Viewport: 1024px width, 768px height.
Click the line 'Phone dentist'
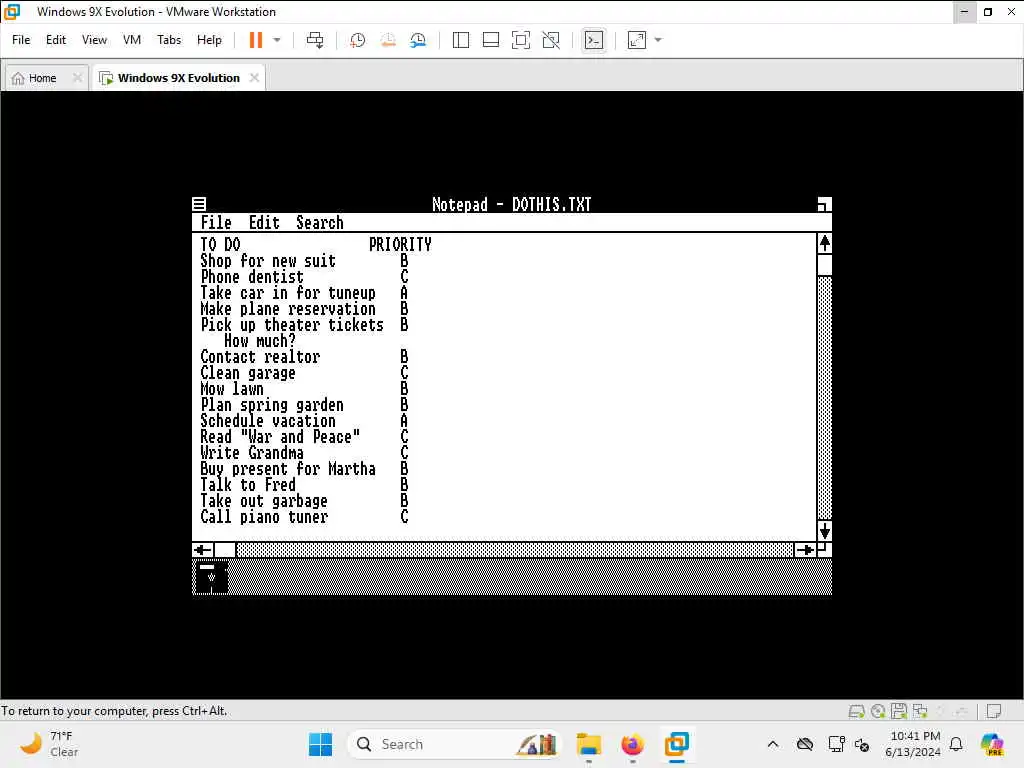[251, 277]
